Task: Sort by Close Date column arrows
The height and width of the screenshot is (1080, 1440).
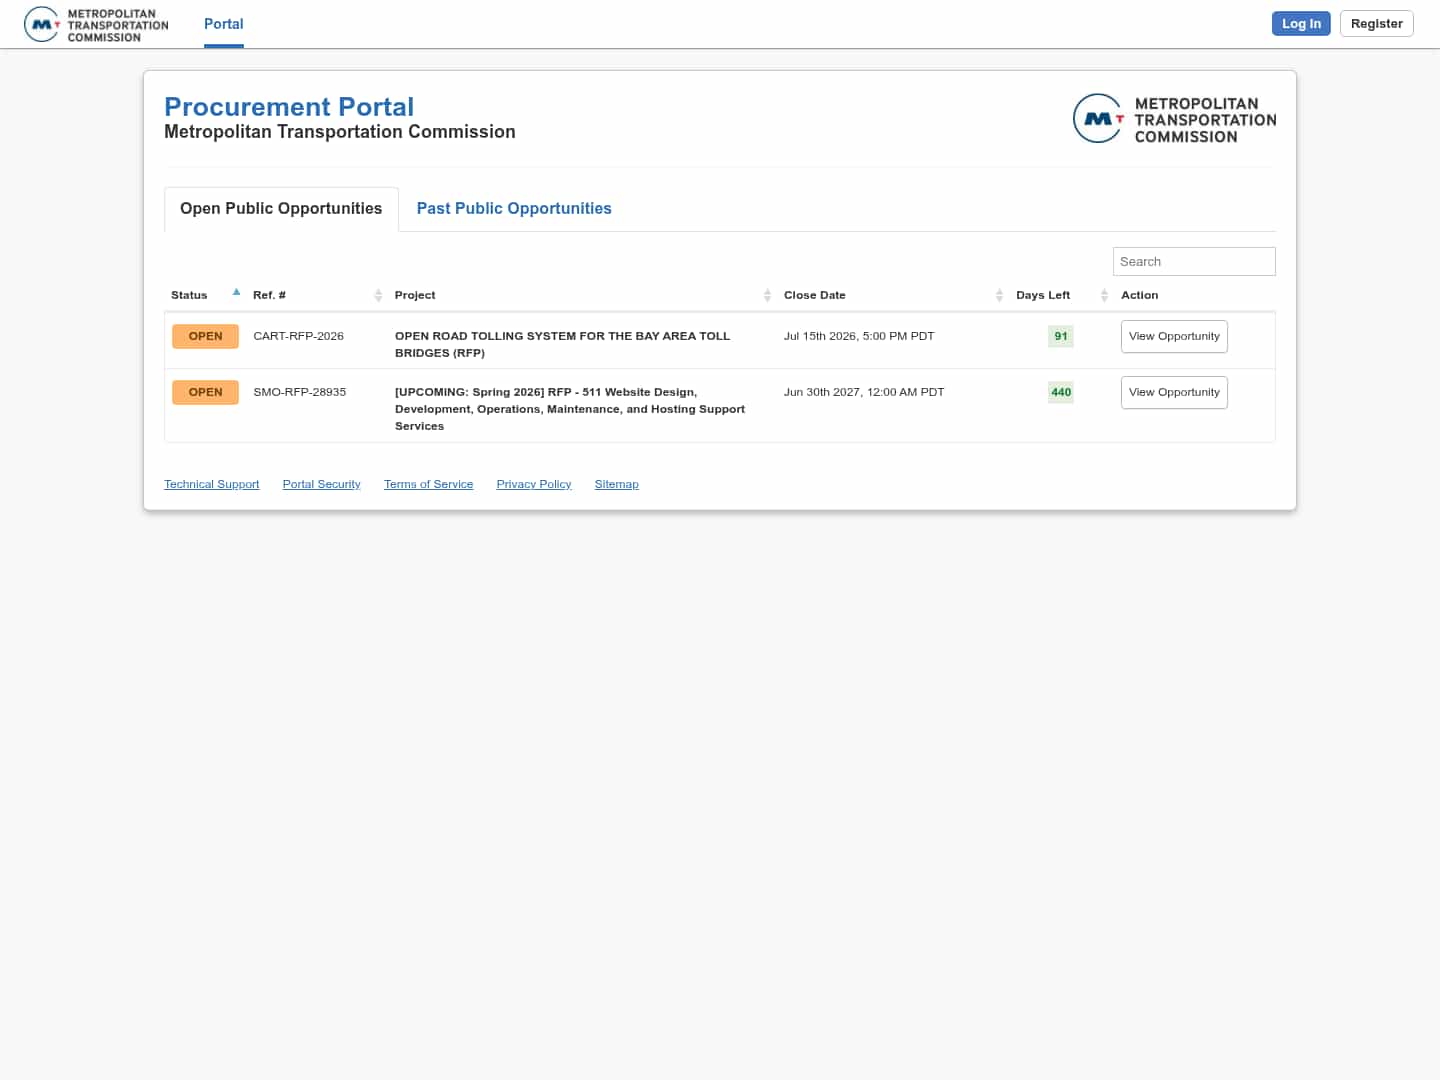Action: [x=999, y=295]
